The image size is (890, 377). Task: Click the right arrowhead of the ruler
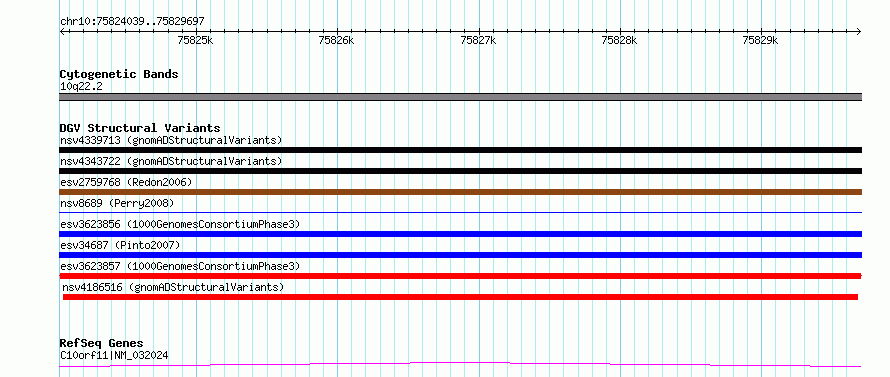click(859, 32)
